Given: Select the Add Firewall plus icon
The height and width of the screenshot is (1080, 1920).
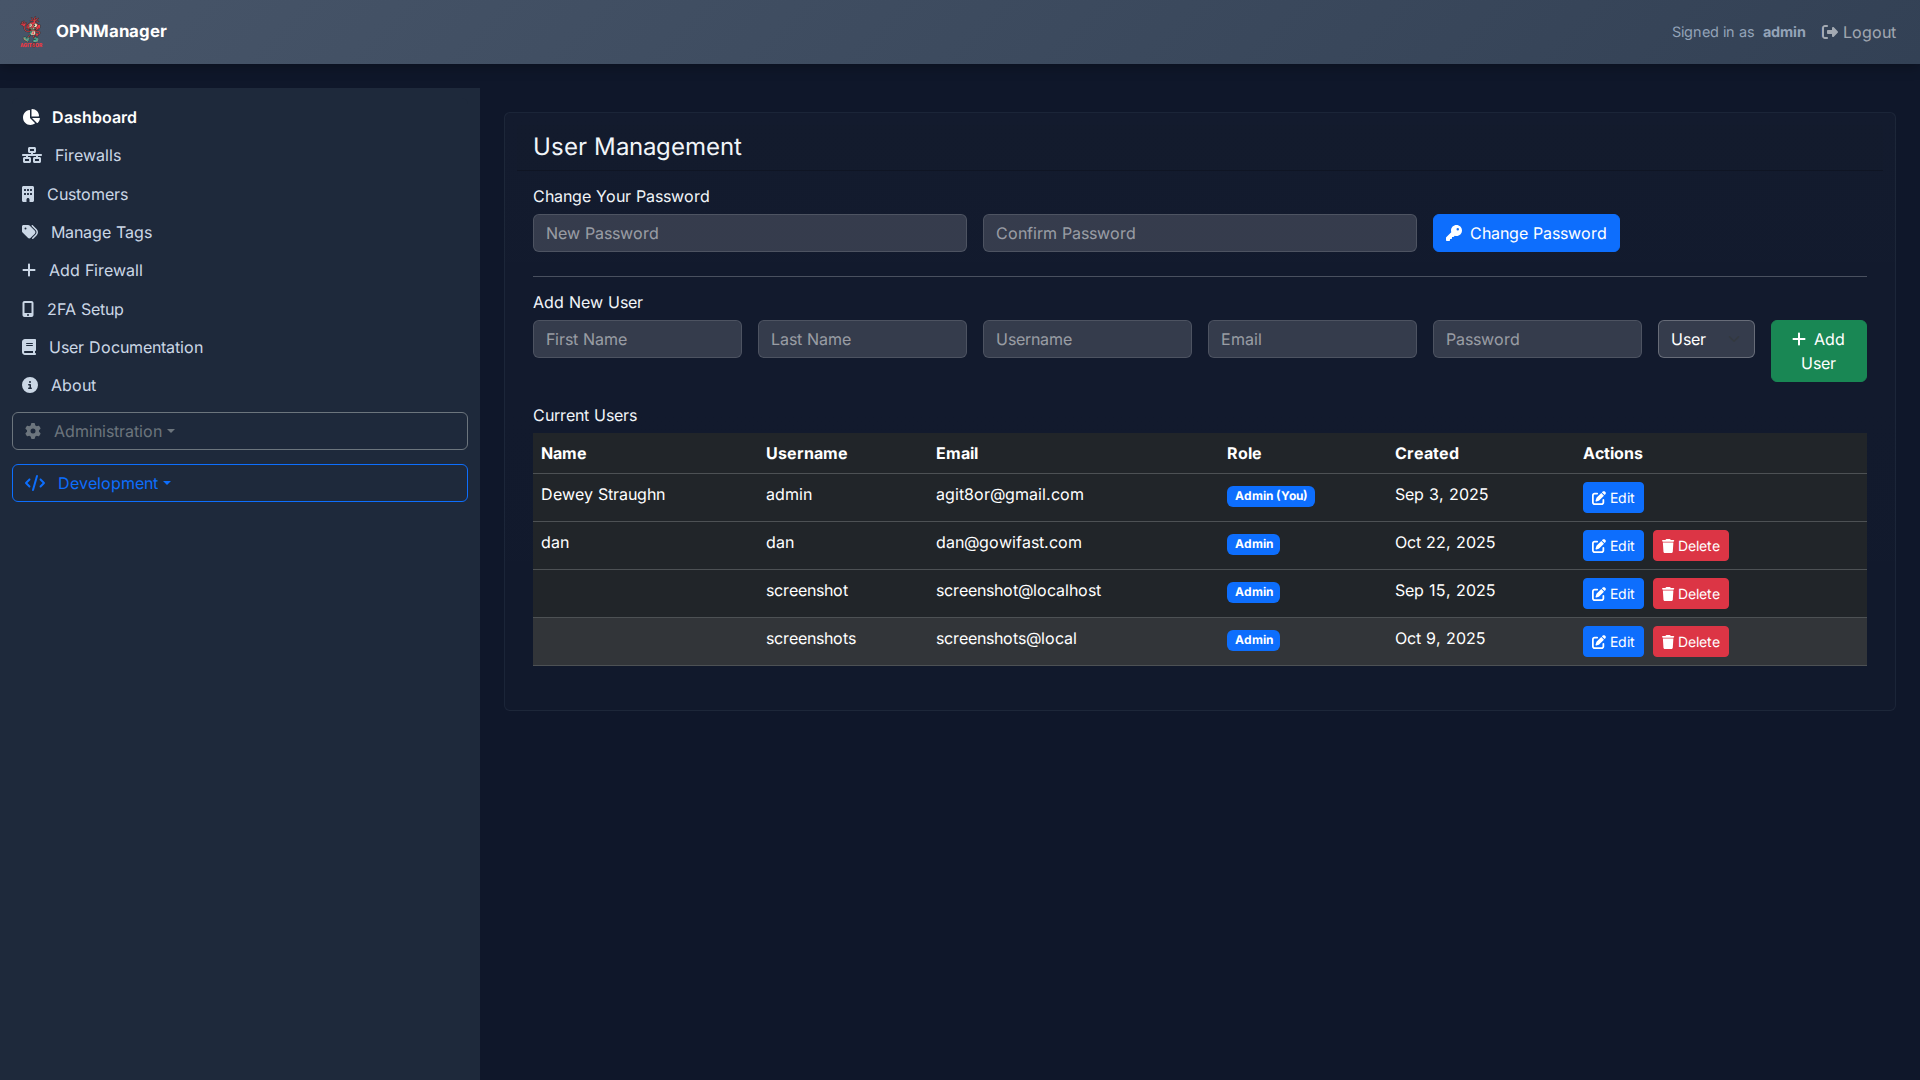Looking at the screenshot, I should click(29, 270).
